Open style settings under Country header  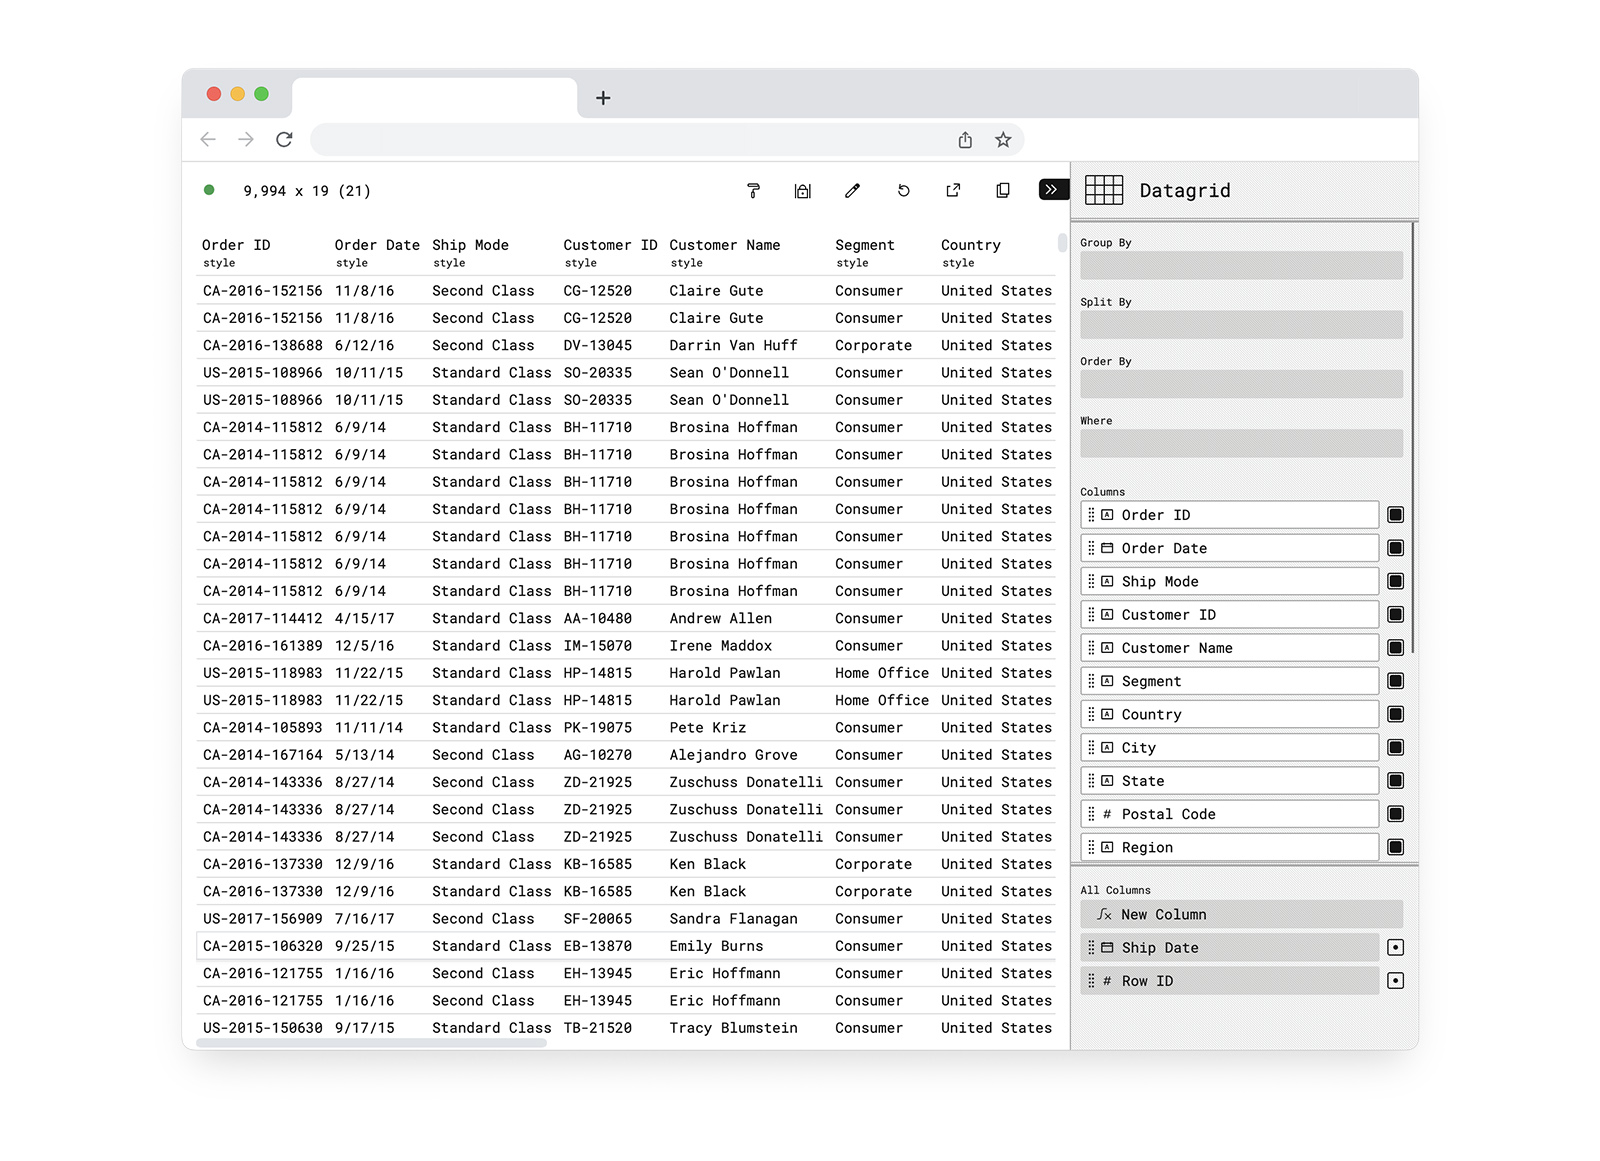958,263
